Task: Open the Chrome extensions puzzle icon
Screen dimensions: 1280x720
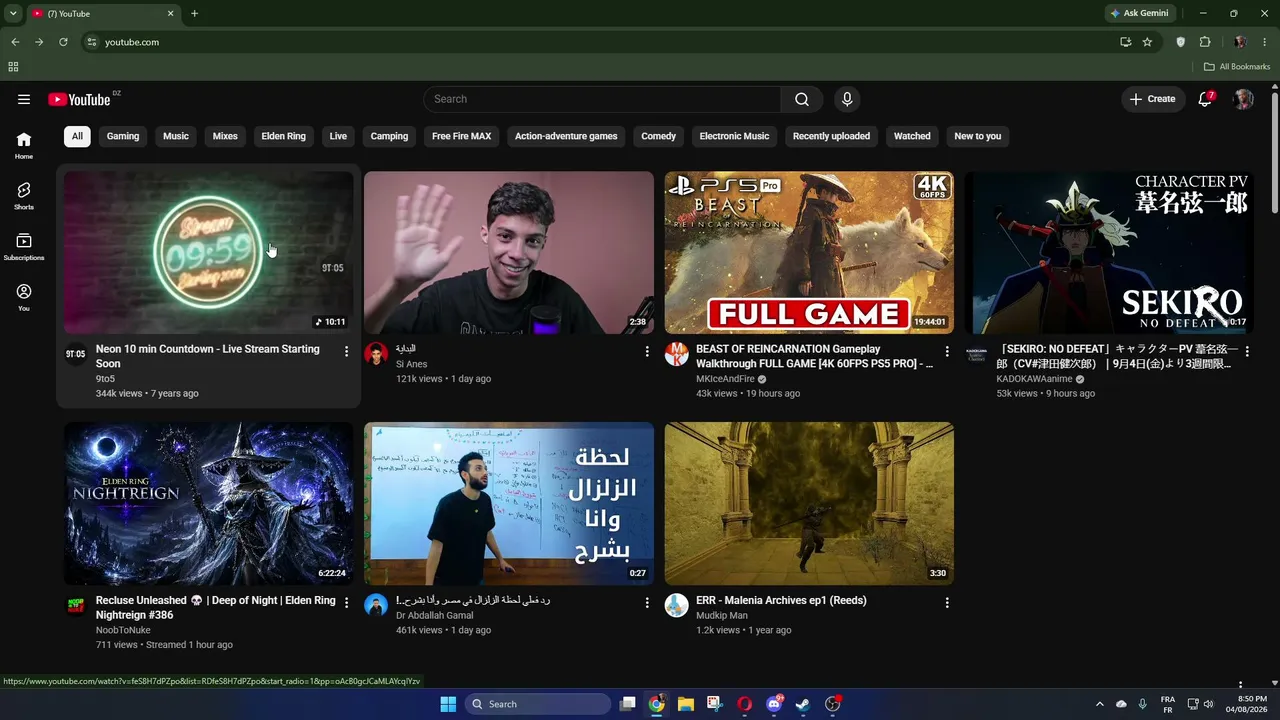Action: click(1205, 42)
